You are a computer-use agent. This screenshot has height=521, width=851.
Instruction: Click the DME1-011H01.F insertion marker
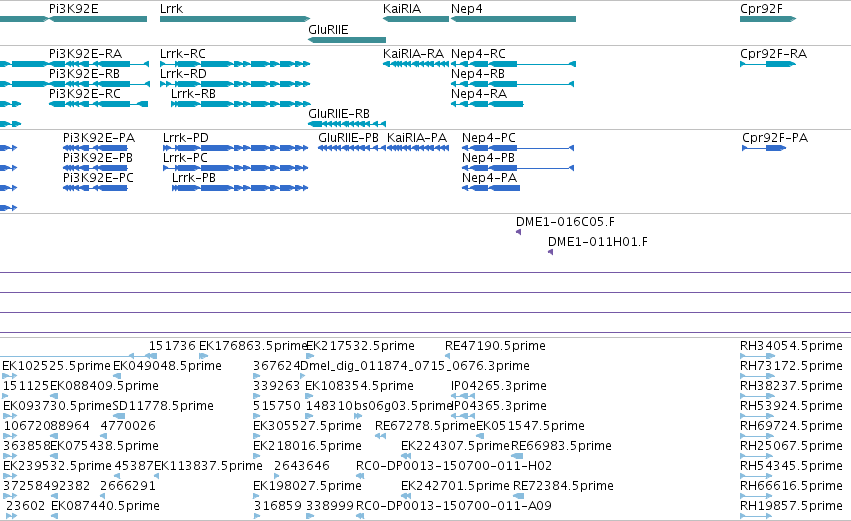point(550,252)
